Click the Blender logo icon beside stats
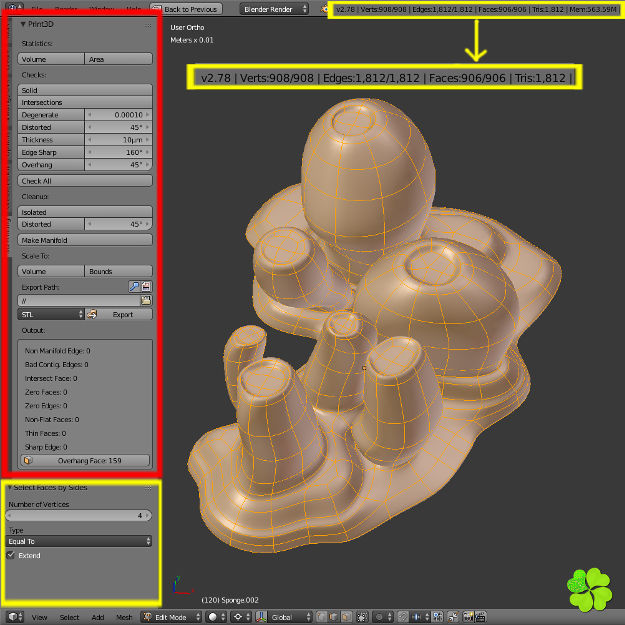The image size is (625, 625). coord(324,9)
